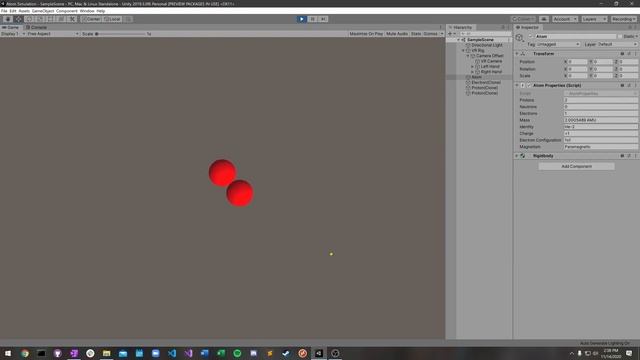This screenshot has height=360, width=640.
Task: Collapse the SampleScene tree arrow
Action: pyautogui.click(x=458, y=40)
